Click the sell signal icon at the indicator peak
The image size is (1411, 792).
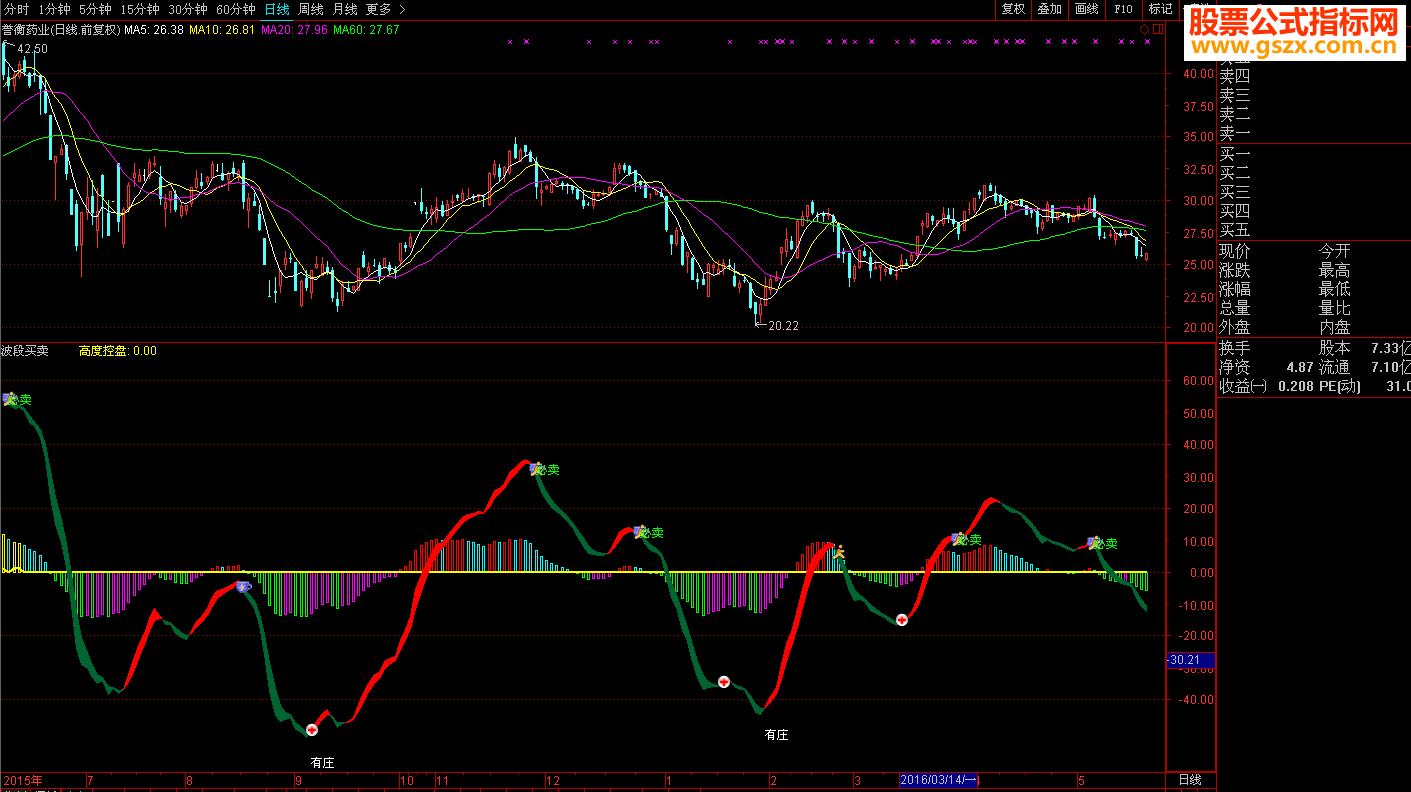(537, 469)
